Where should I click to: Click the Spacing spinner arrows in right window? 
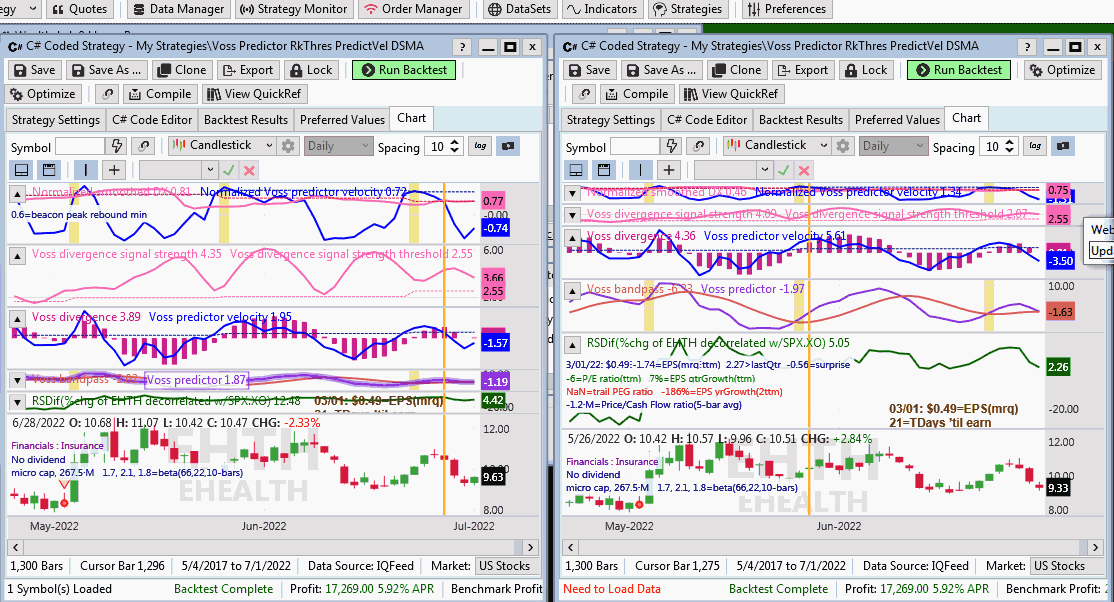point(1011,146)
